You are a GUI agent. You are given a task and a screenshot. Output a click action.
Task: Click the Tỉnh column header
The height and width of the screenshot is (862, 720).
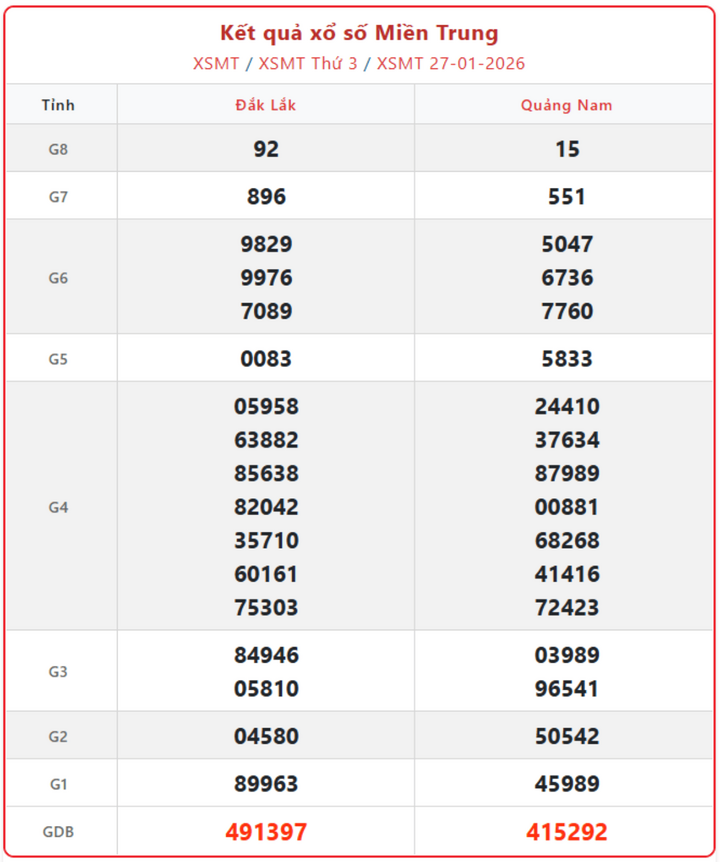point(58,105)
